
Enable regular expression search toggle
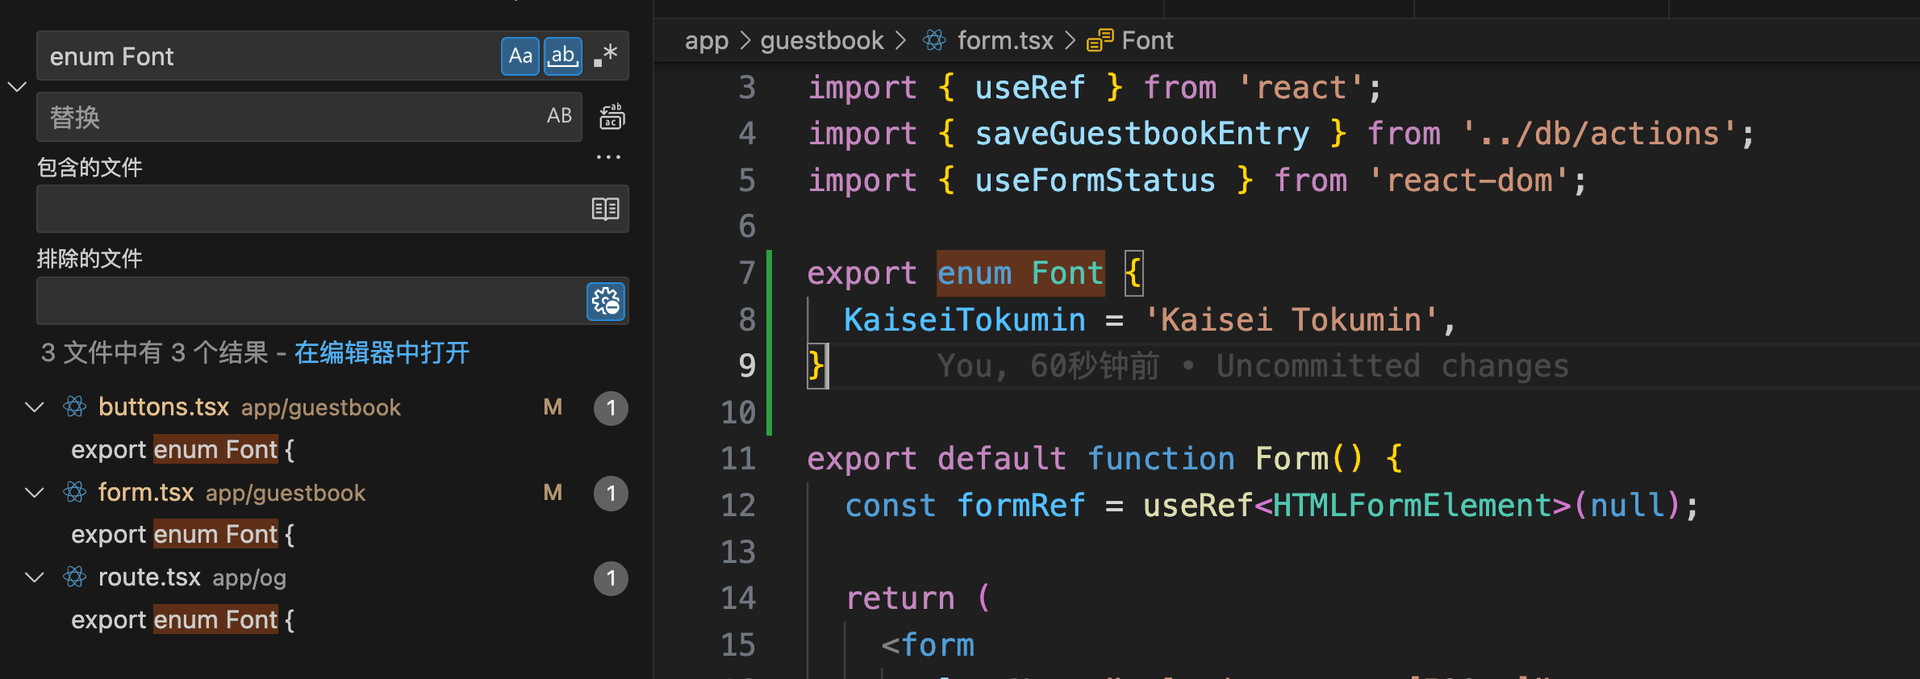tap(606, 56)
